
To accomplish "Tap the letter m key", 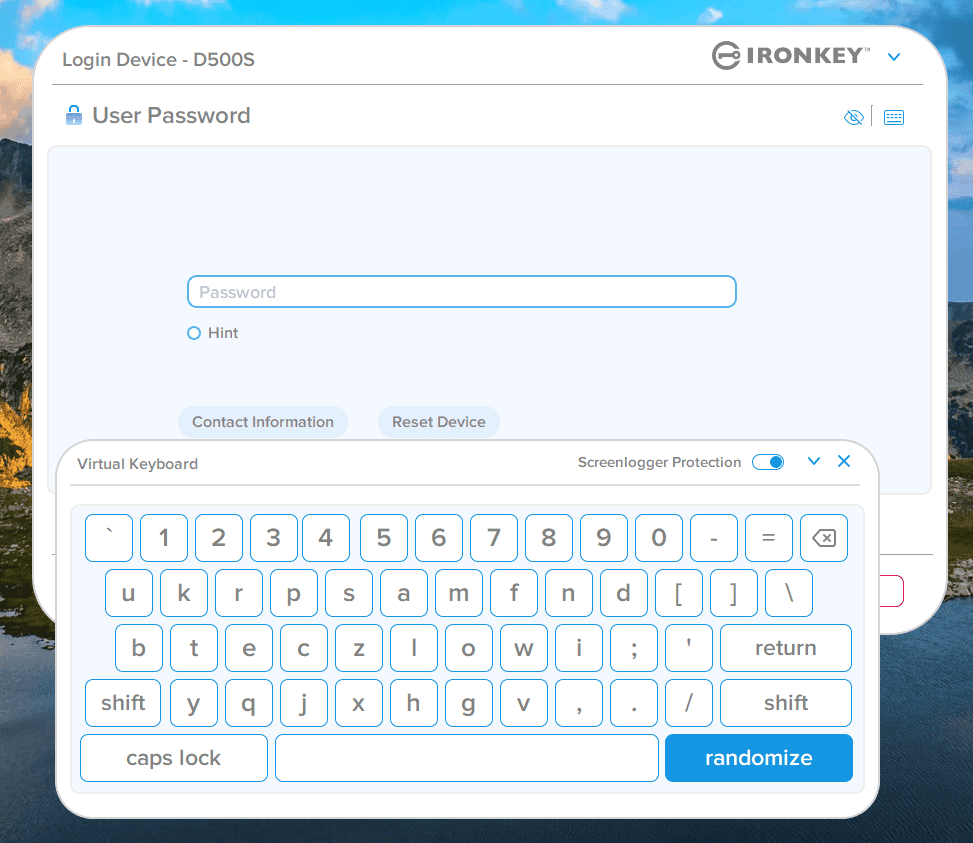I will pos(459,593).
